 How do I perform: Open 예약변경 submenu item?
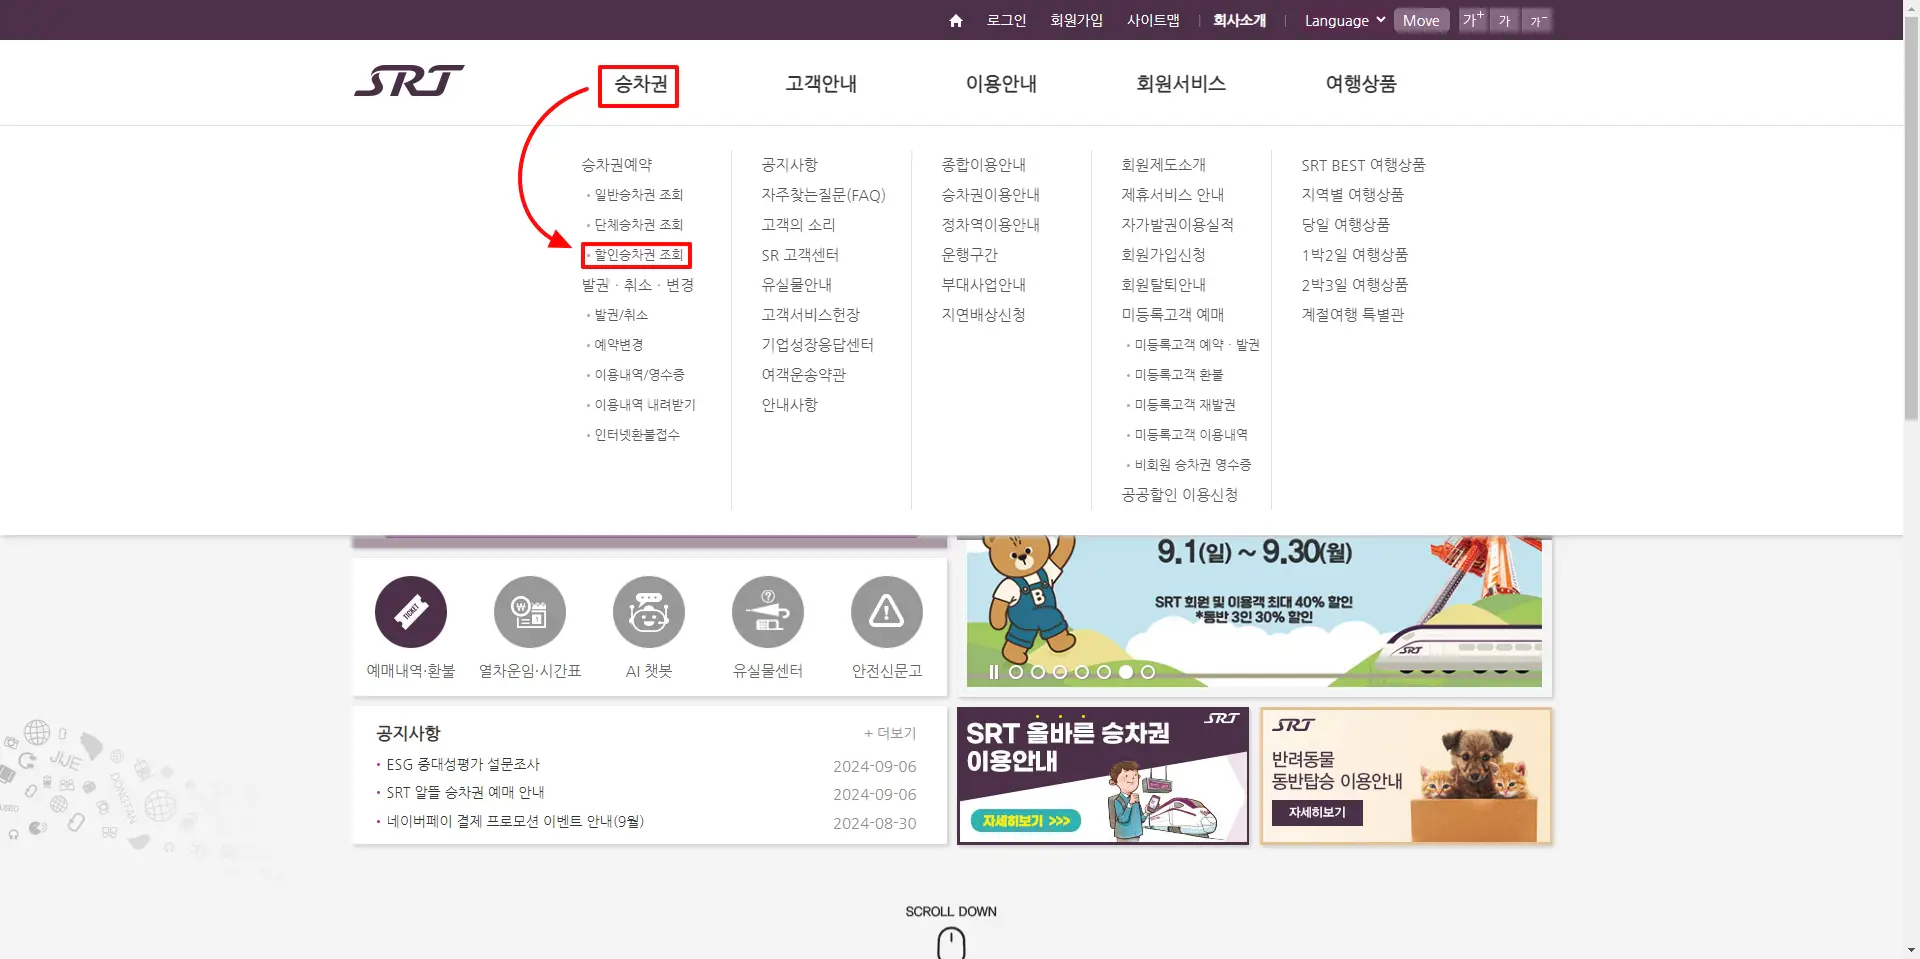(x=618, y=345)
